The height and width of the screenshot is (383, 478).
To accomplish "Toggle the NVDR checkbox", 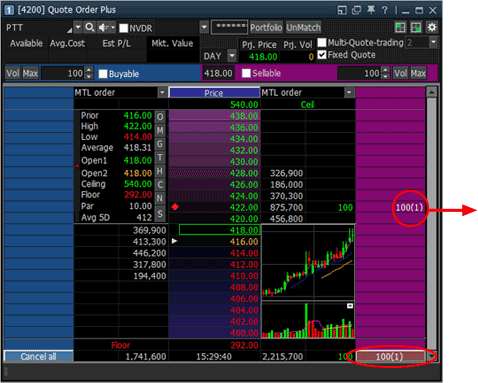I will tap(124, 28).
